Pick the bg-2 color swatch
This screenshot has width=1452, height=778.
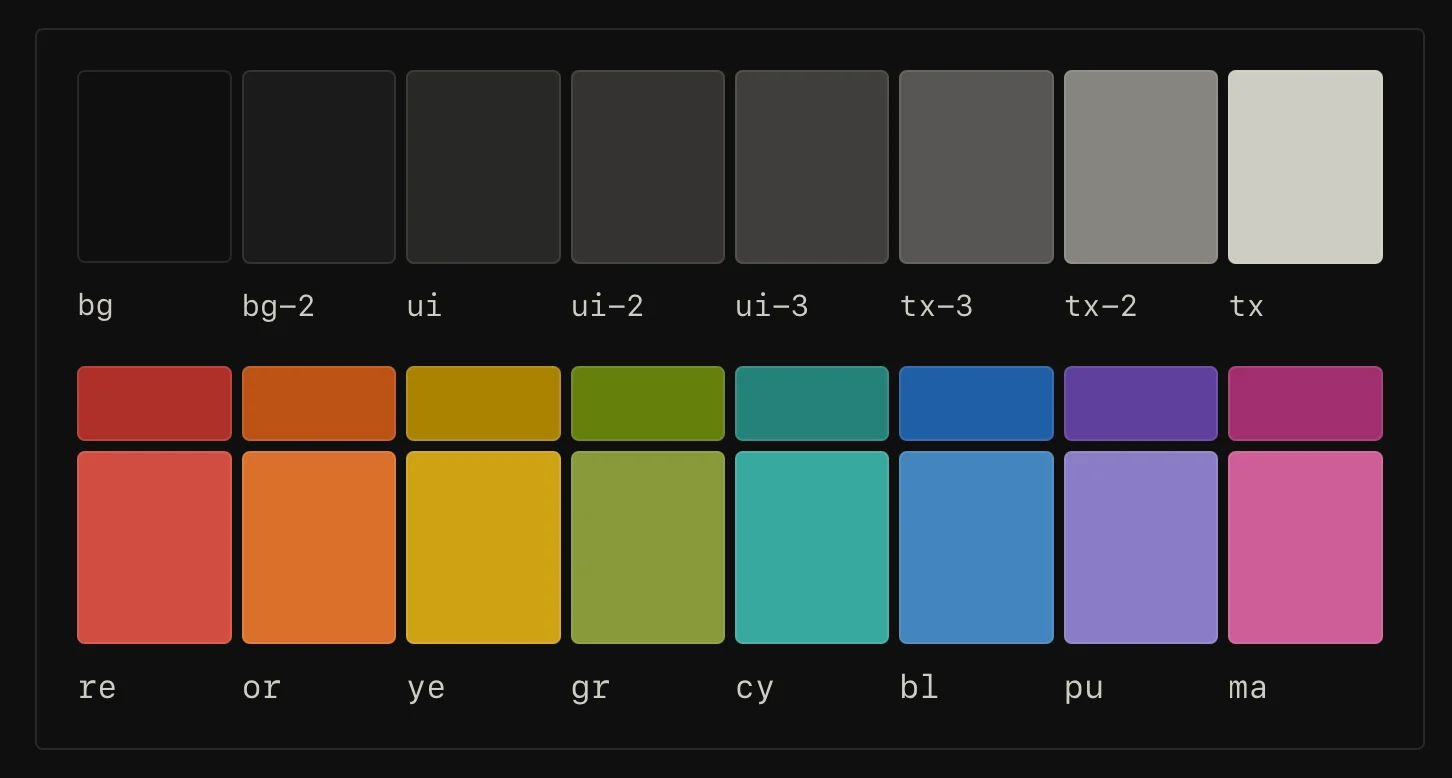click(x=319, y=167)
